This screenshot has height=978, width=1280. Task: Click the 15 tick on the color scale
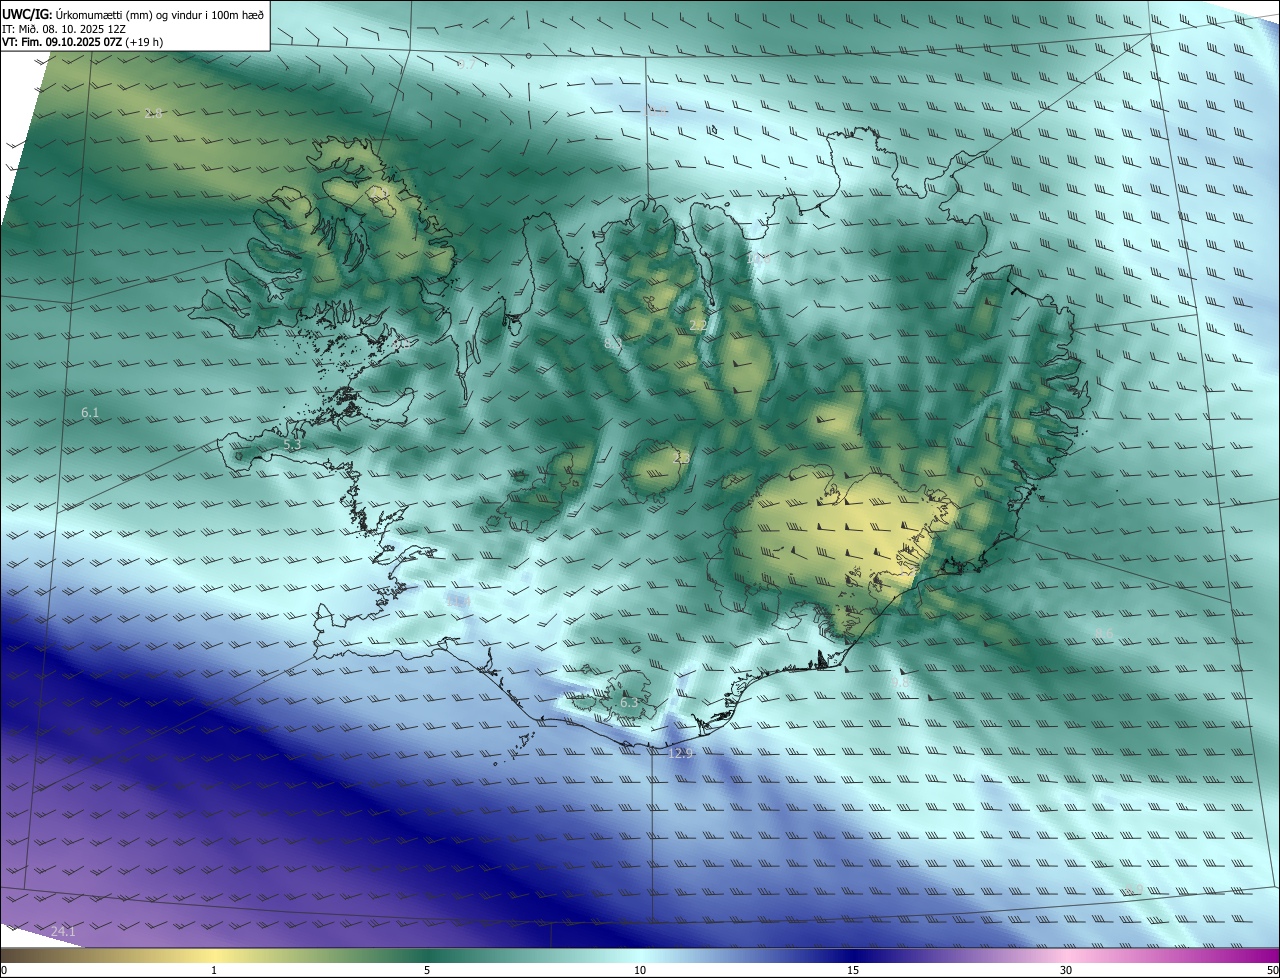853,970
